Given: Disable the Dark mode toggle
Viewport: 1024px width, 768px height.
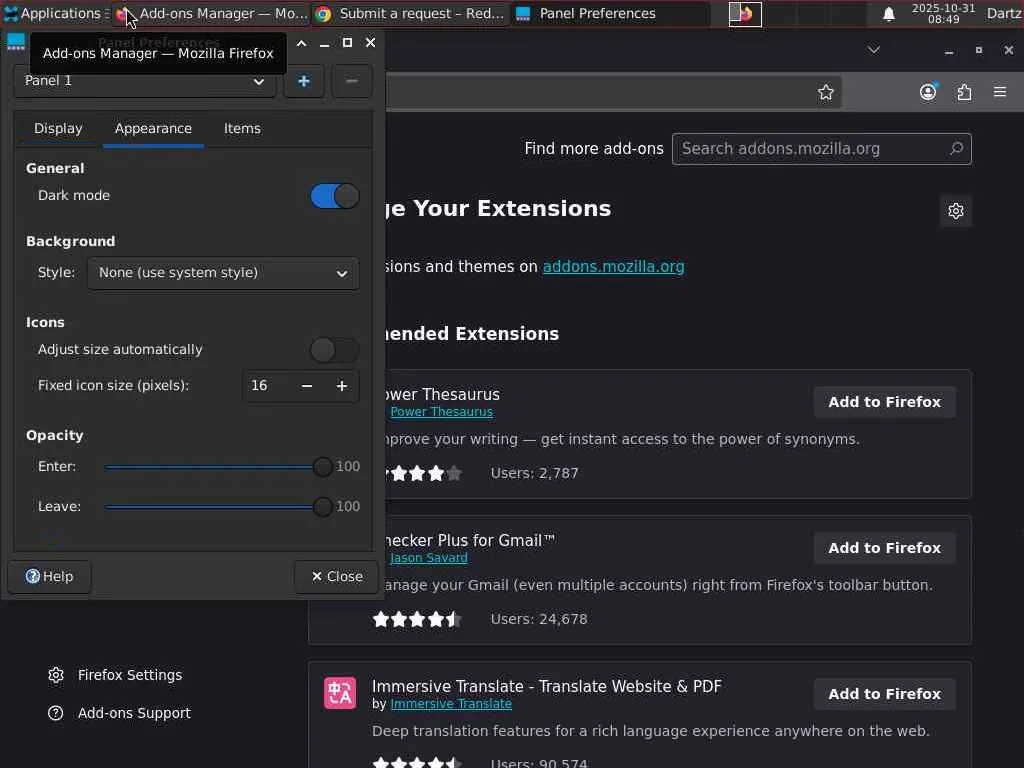Looking at the screenshot, I should [334, 196].
